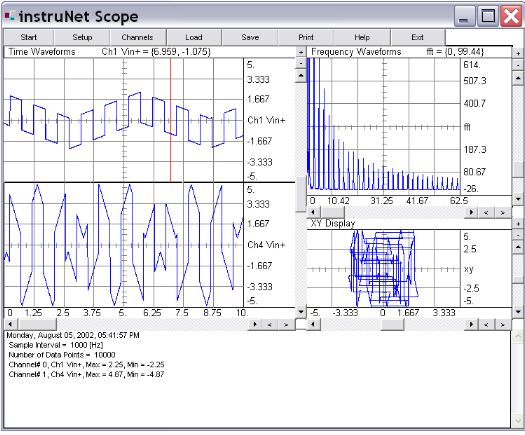
Task: Click the plus icon on Frequency Waveforms panel
Action: click(x=518, y=53)
